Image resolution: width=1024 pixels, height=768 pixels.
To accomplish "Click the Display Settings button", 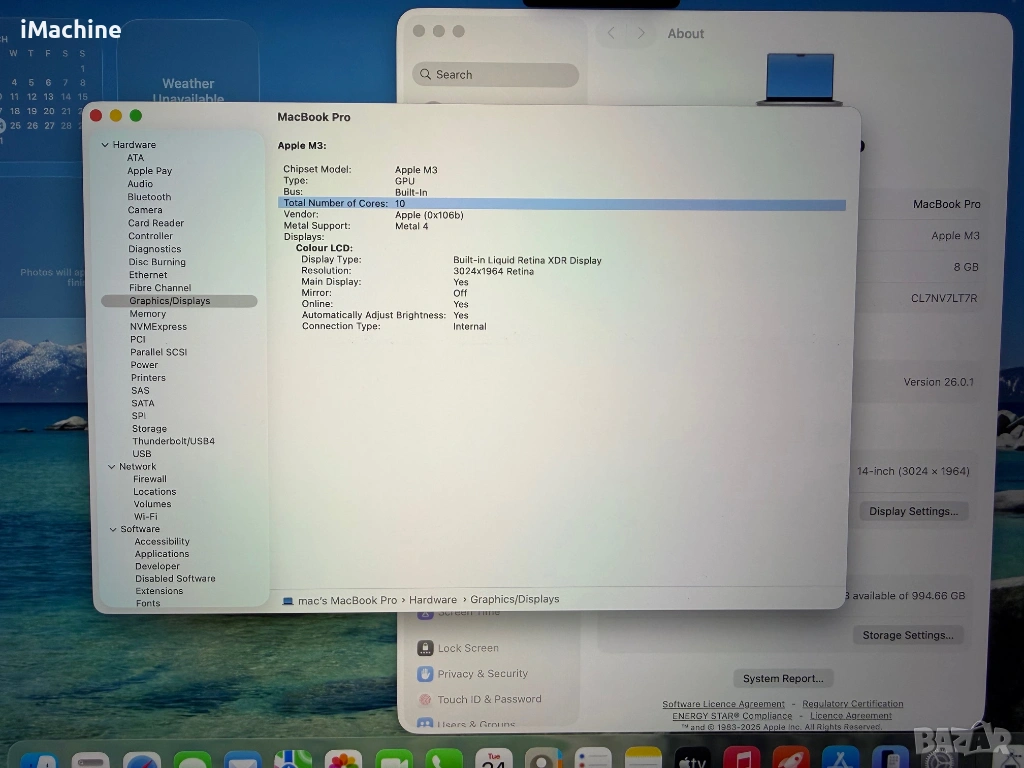I will [913, 511].
